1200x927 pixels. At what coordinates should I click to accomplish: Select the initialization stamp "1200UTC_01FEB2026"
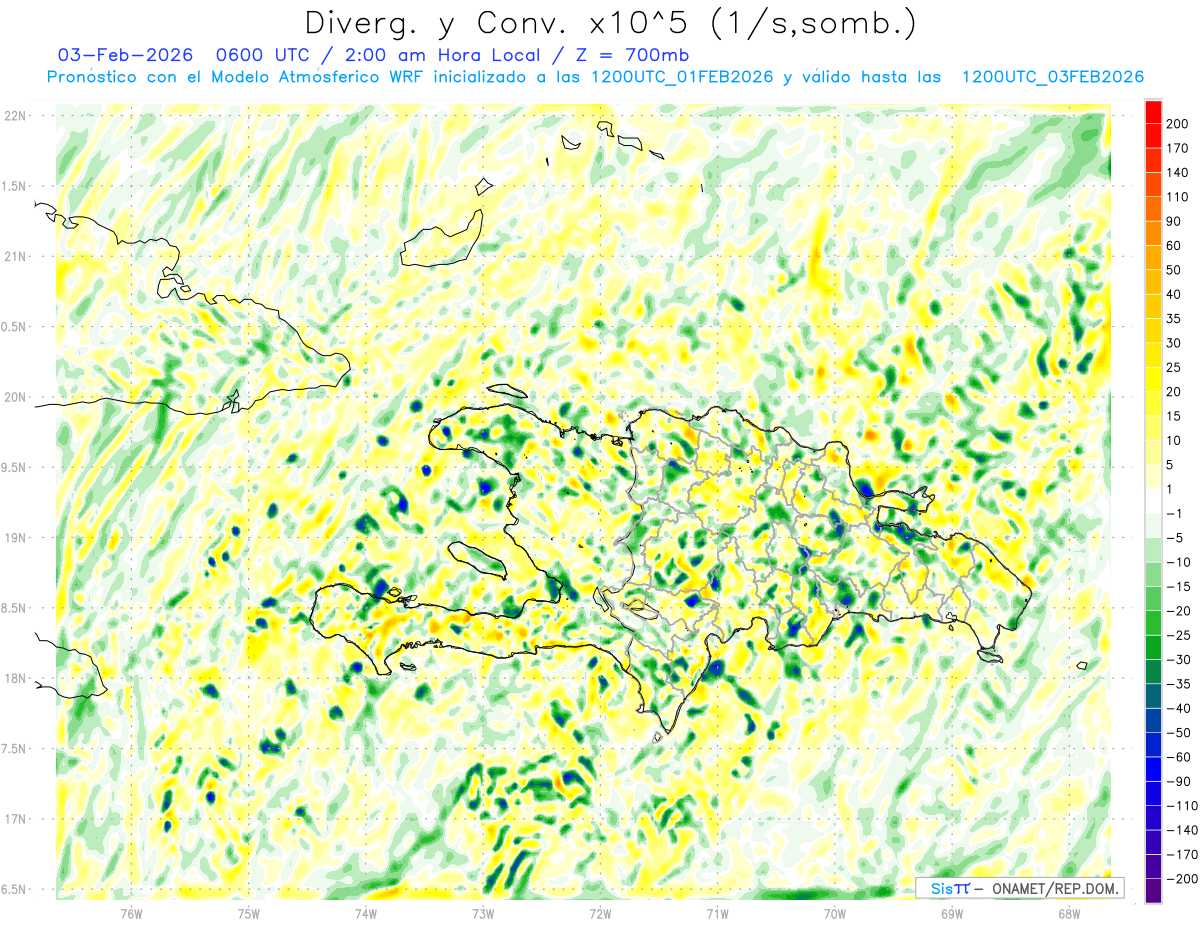point(682,77)
